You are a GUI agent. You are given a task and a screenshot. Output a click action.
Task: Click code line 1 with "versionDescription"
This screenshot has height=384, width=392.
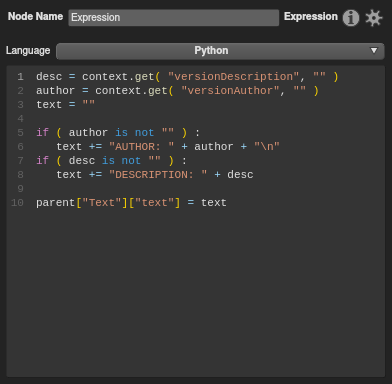tap(187, 77)
